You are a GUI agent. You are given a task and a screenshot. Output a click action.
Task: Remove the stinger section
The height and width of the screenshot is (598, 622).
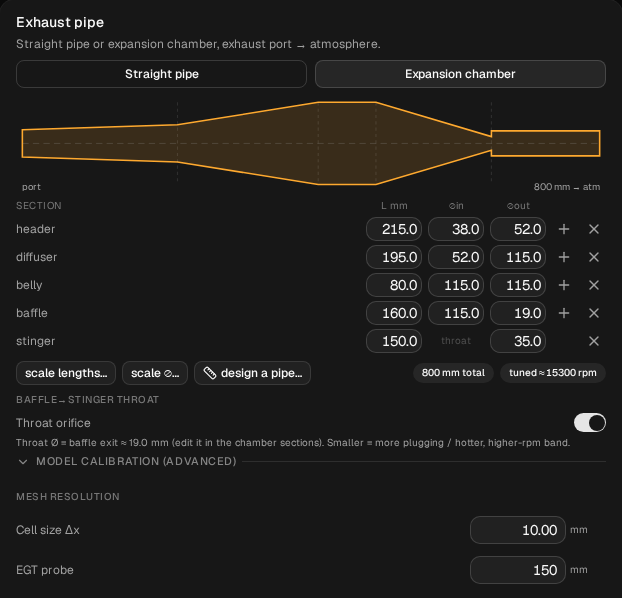593,341
